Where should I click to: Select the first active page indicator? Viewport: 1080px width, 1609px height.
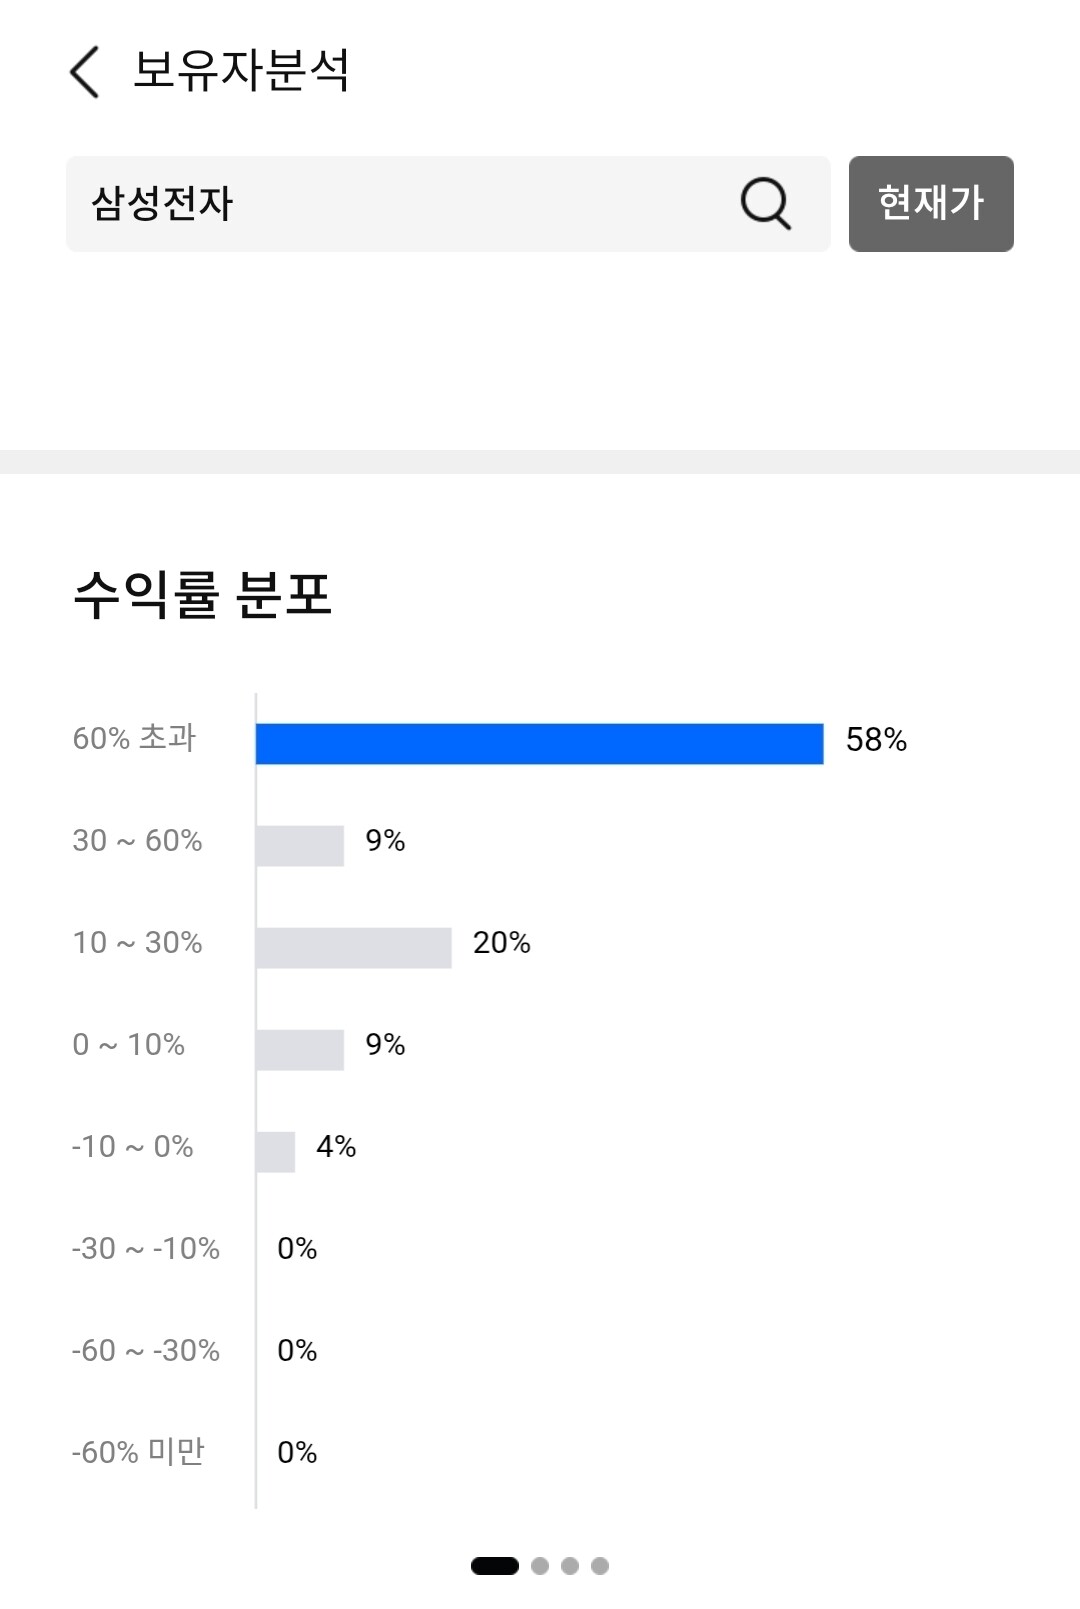tap(495, 1566)
